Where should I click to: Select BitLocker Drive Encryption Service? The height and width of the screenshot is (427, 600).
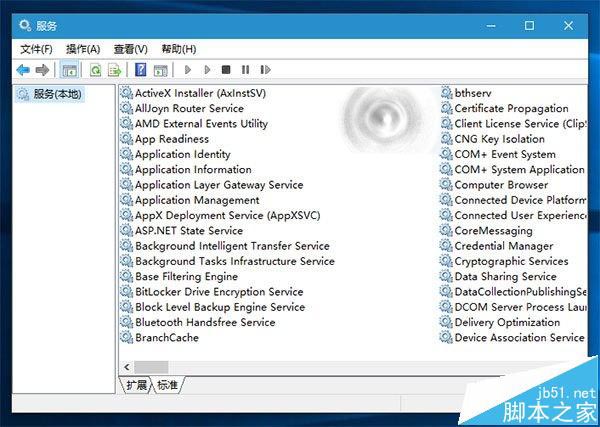219,292
